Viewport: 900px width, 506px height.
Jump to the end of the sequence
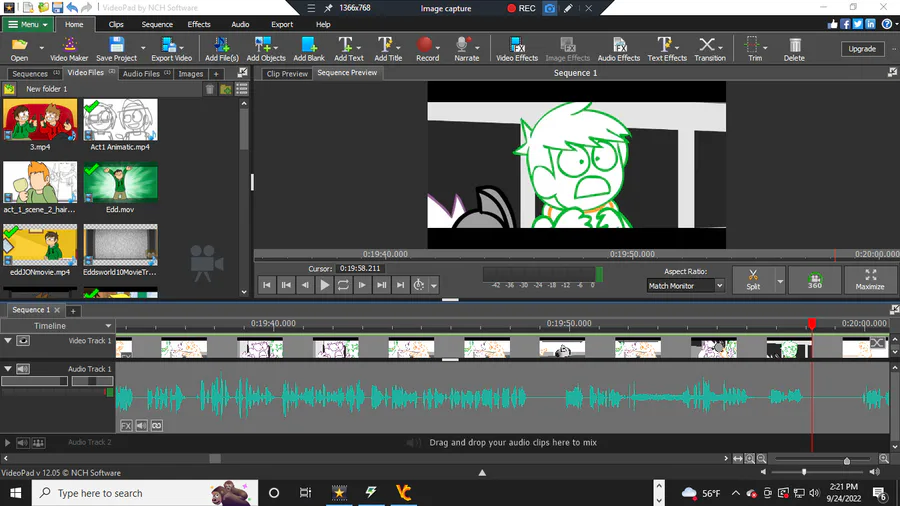coord(400,285)
